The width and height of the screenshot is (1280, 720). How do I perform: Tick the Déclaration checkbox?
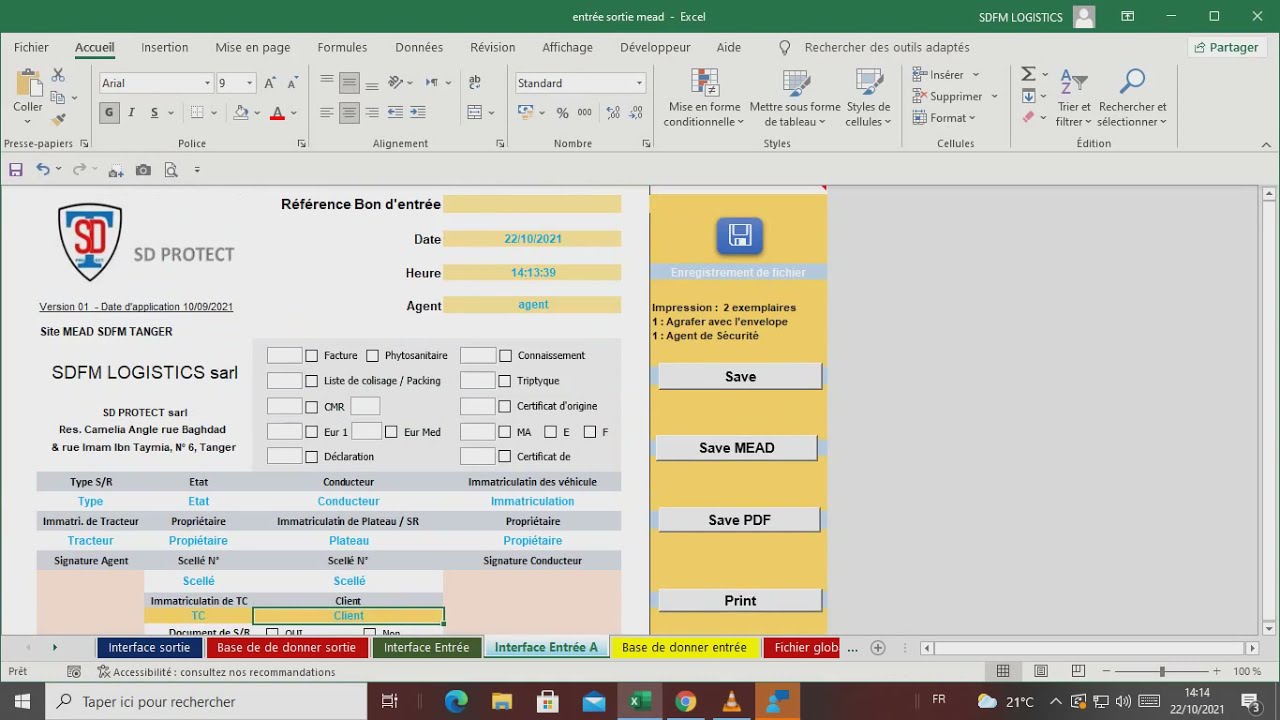[x=312, y=457]
